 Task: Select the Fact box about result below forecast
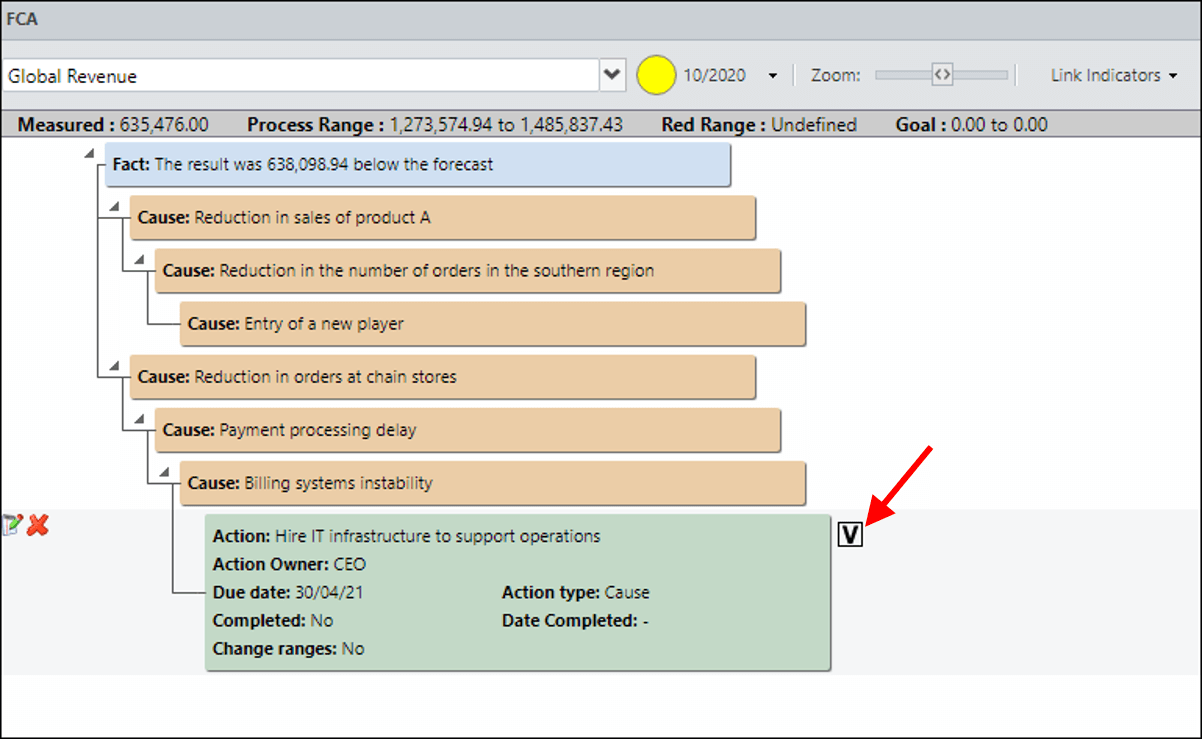point(418,164)
